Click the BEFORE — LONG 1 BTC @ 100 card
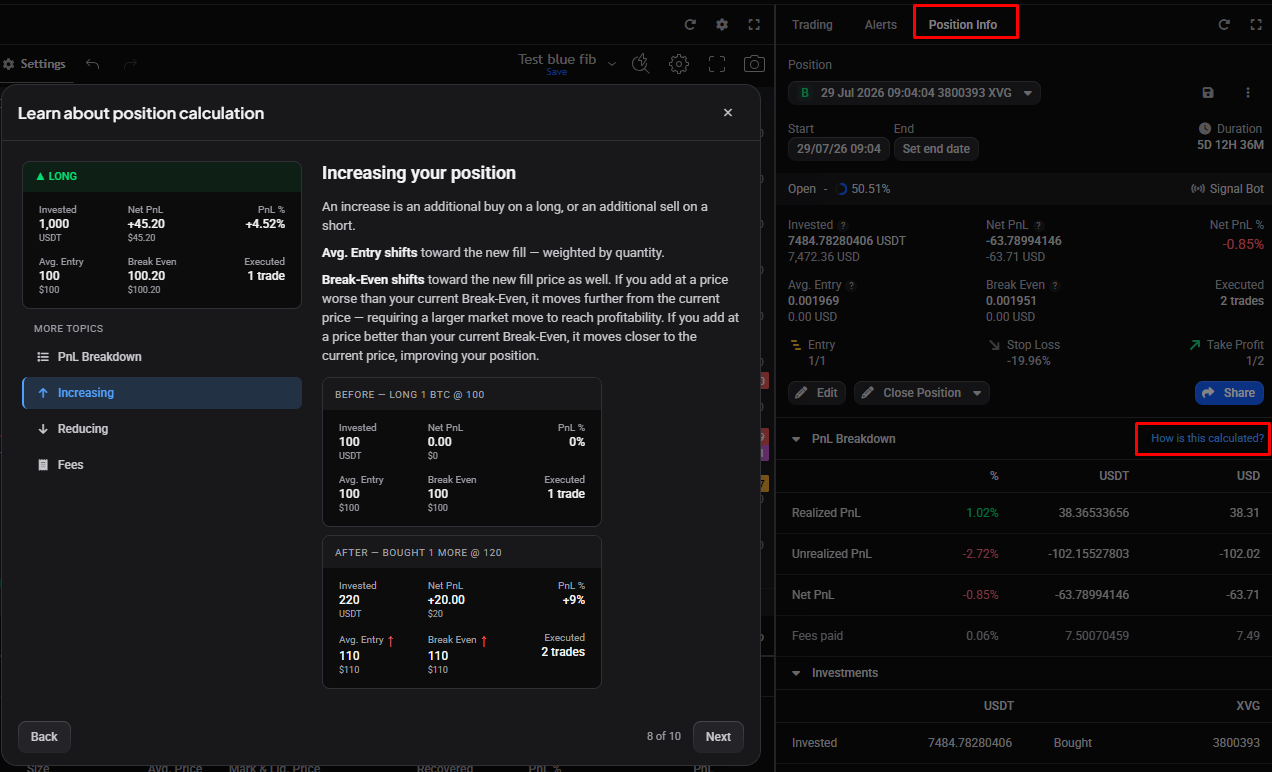The image size is (1272, 772). 462,452
